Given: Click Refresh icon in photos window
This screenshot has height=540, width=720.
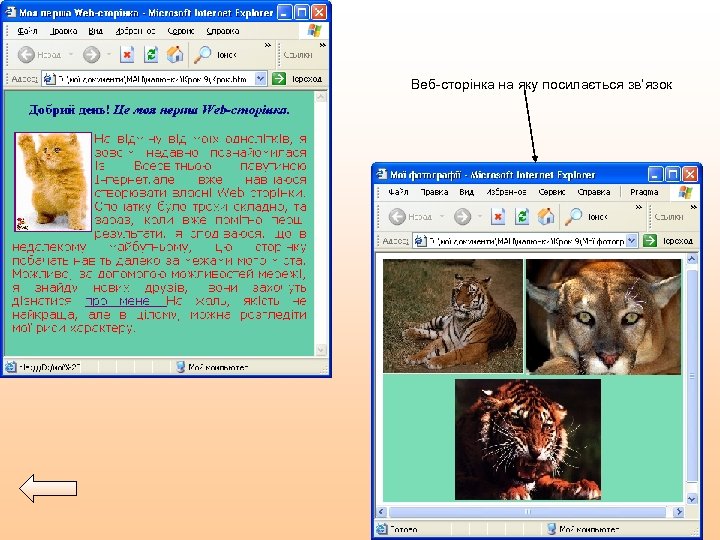Looking at the screenshot, I should 522,216.
